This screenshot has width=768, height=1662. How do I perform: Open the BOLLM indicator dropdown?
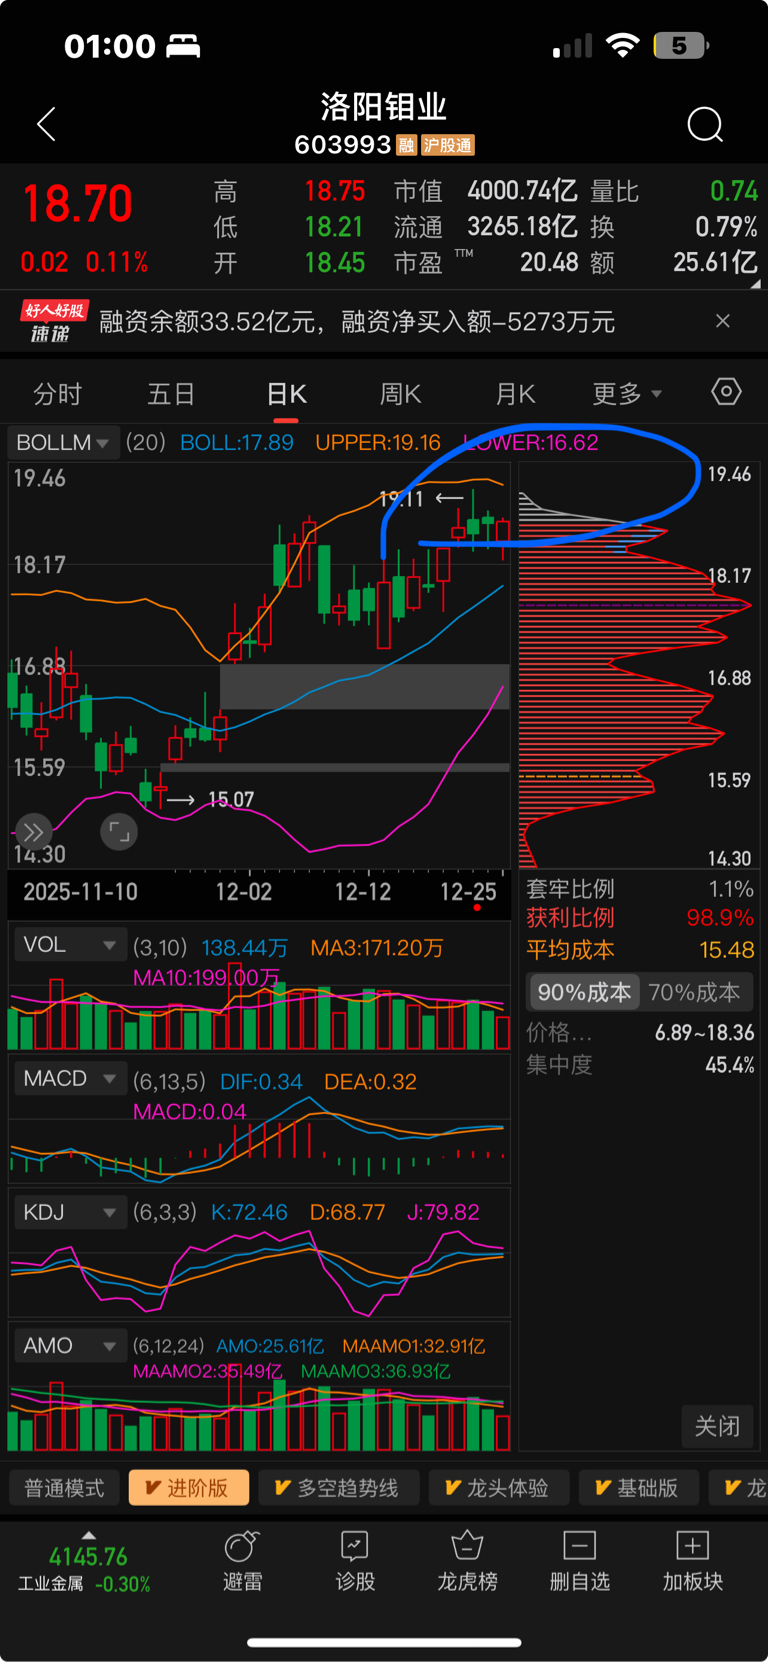[x=63, y=442]
